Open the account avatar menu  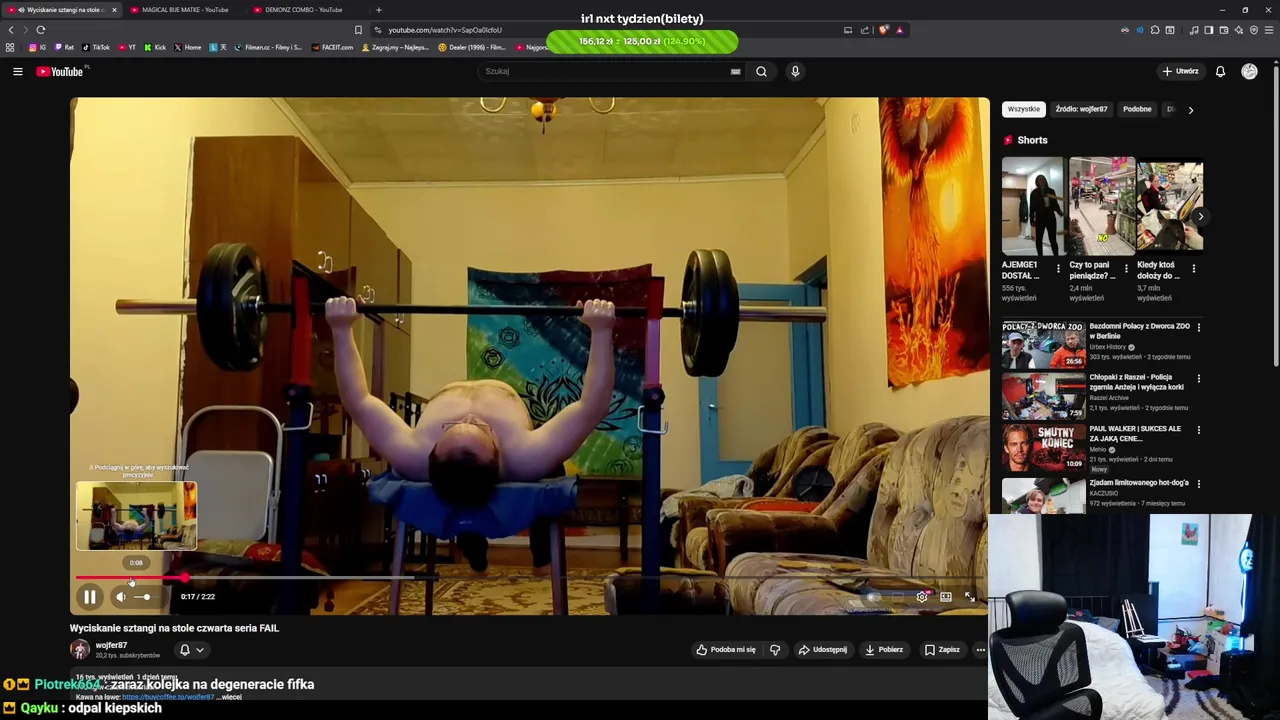tap(1249, 71)
